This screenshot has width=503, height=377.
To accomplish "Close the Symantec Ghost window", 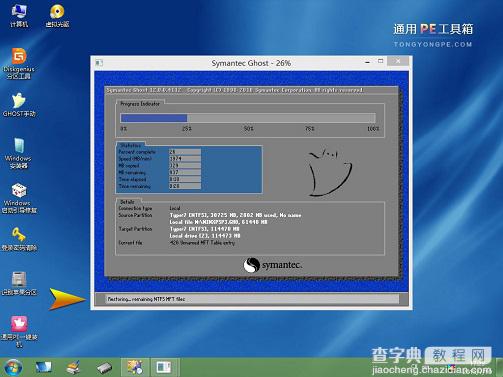I will [x=398, y=61].
